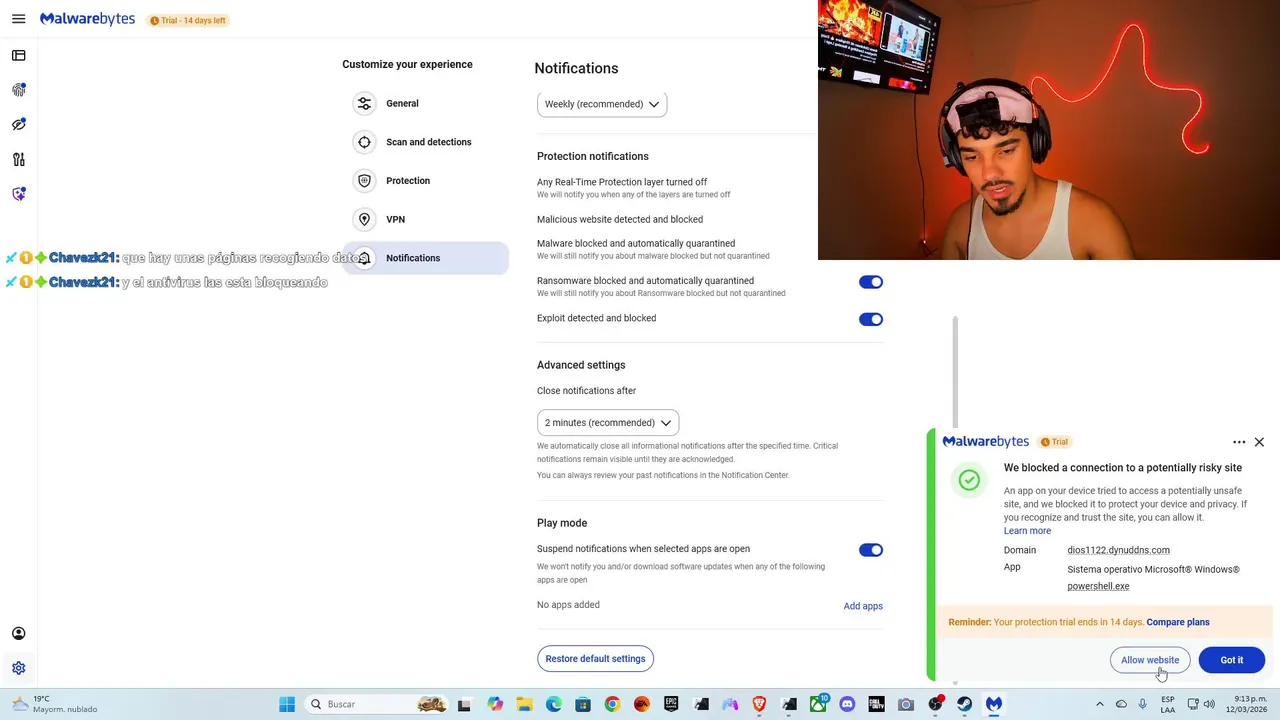Open Epic Games Launcher from taskbar
1280x720 pixels.
(671, 704)
